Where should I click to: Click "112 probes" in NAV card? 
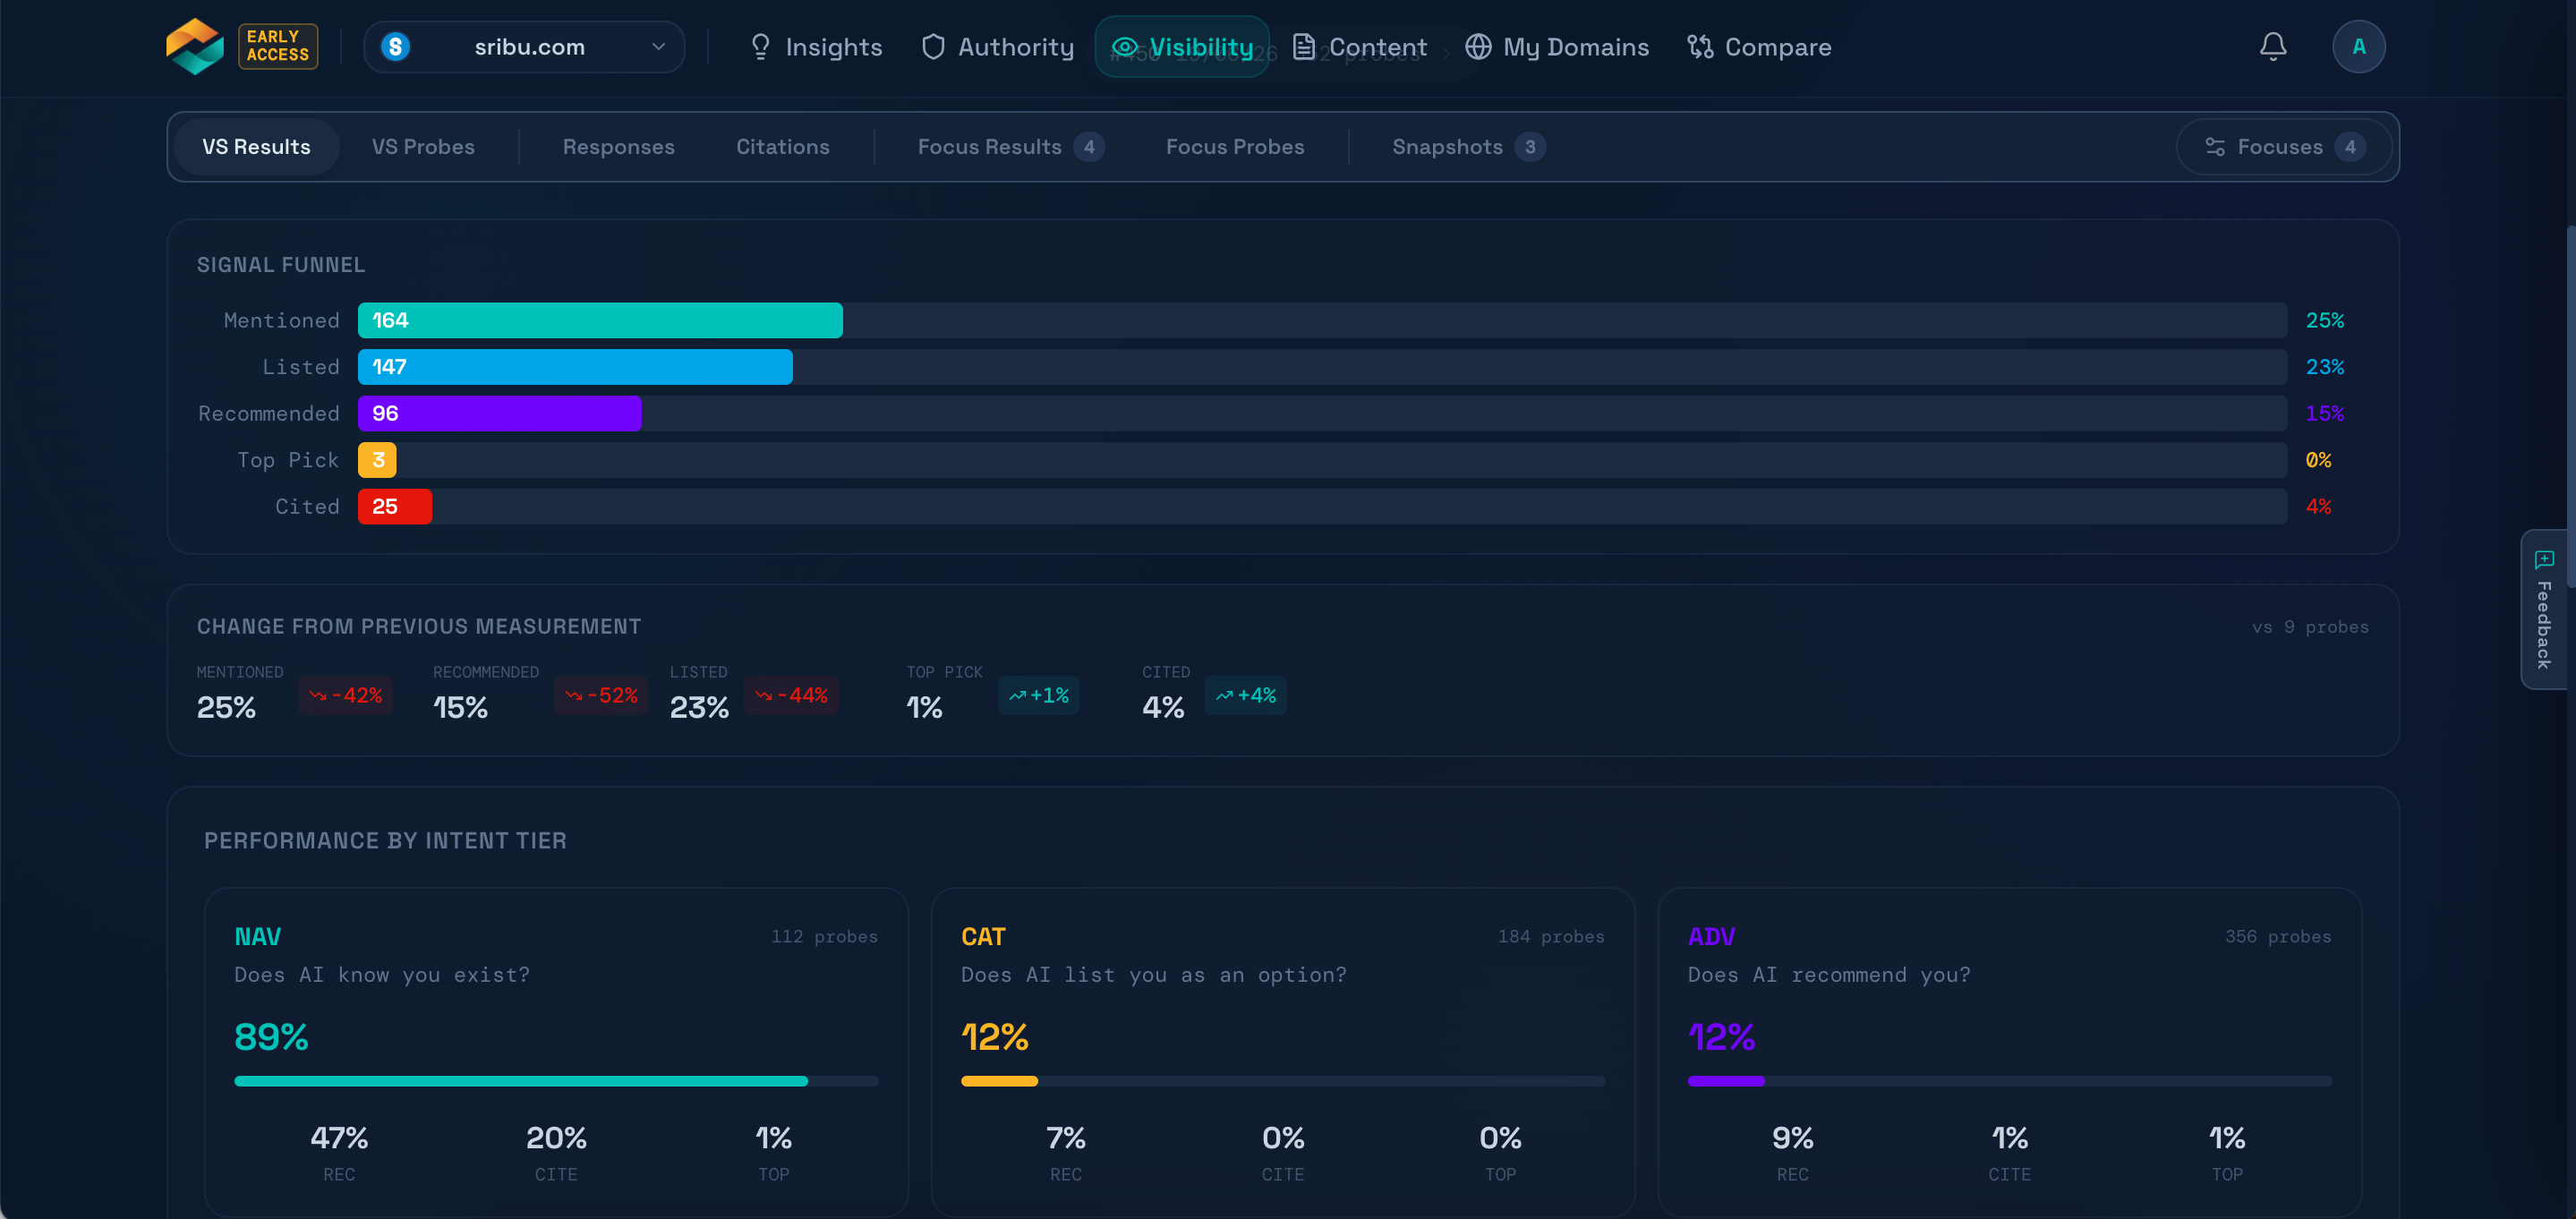824,937
